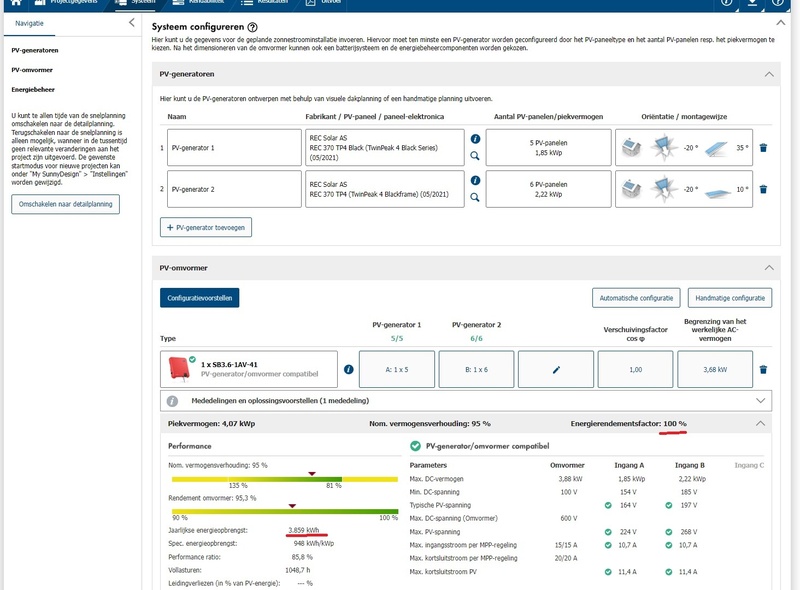Click the red inverter thumbnail image
Viewport: 800px width, 590px height.
(x=179, y=368)
